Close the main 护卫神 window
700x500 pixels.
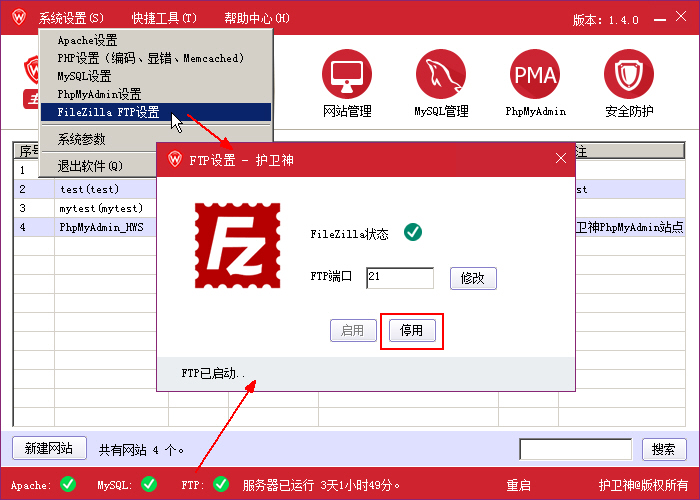pos(681,17)
